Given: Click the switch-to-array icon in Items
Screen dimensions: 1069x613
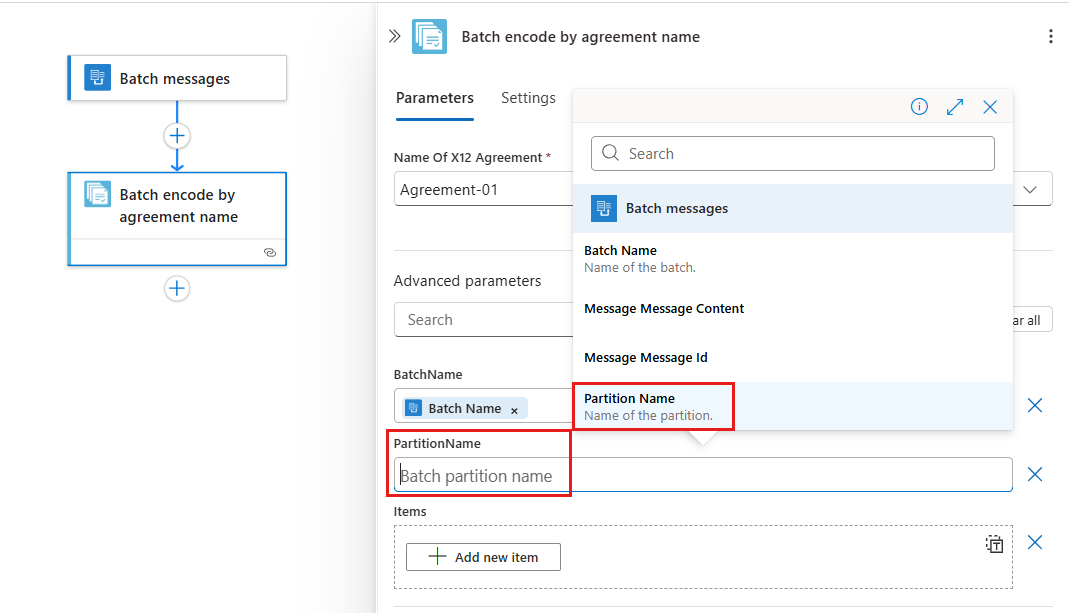Looking at the screenshot, I should (994, 544).
